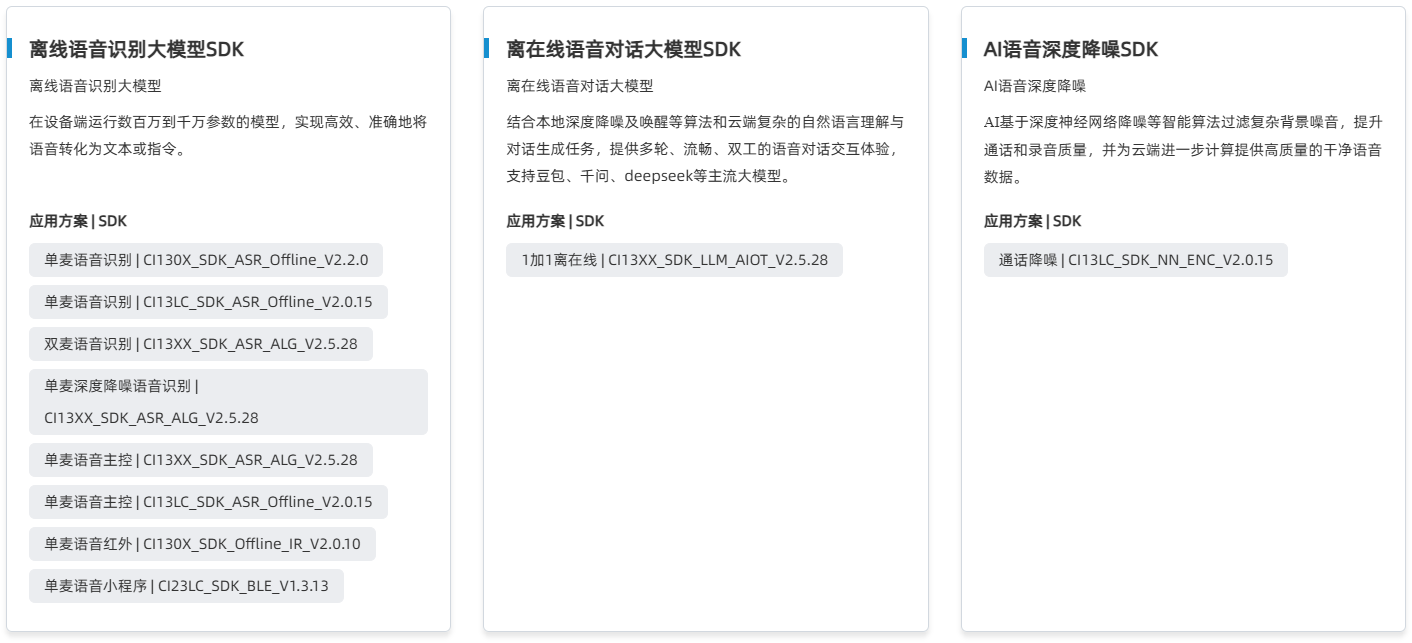This screenshot has height=643, width=1412.
Task: Open 单麦语音主控 CI13LC_SDK_ASR_Offline_V2.0.15 link
Action: pyautogui.click(x=208, y=502)
